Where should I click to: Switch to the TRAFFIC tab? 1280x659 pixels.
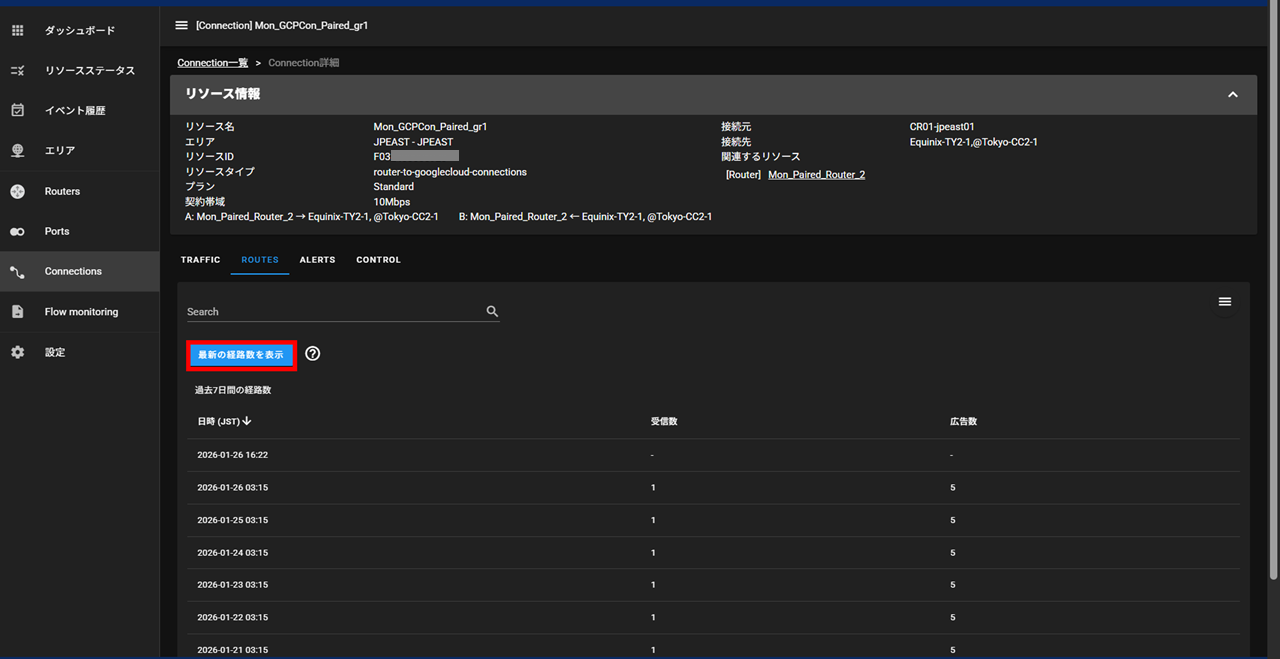(x=200, y=260)
